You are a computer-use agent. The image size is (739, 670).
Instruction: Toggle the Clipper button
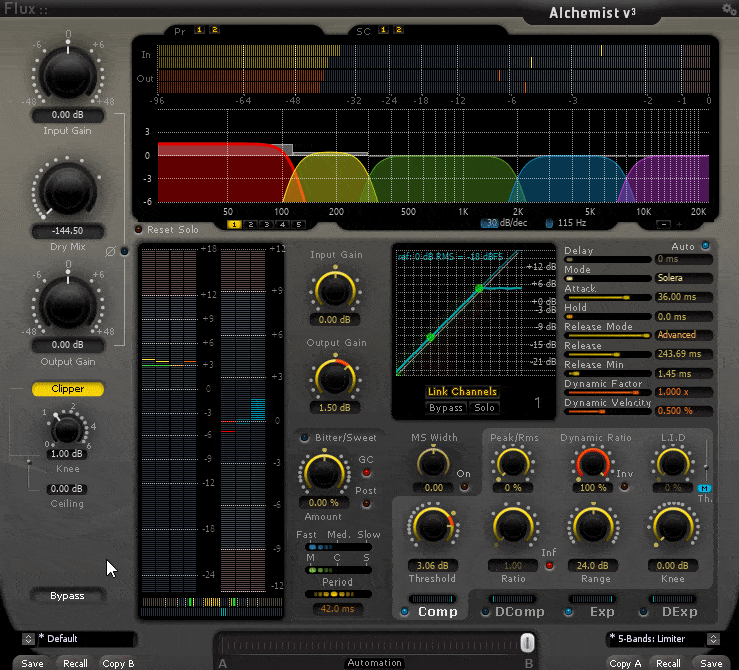[68, 388]
